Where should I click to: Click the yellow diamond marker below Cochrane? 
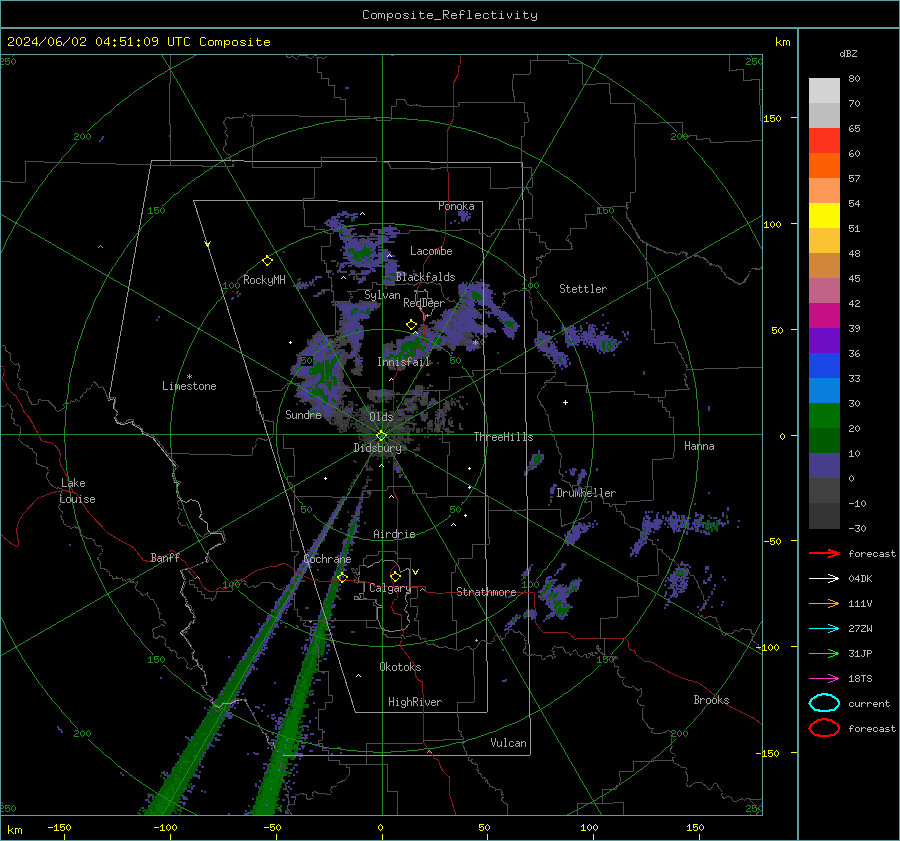click(x=343, y=578)
